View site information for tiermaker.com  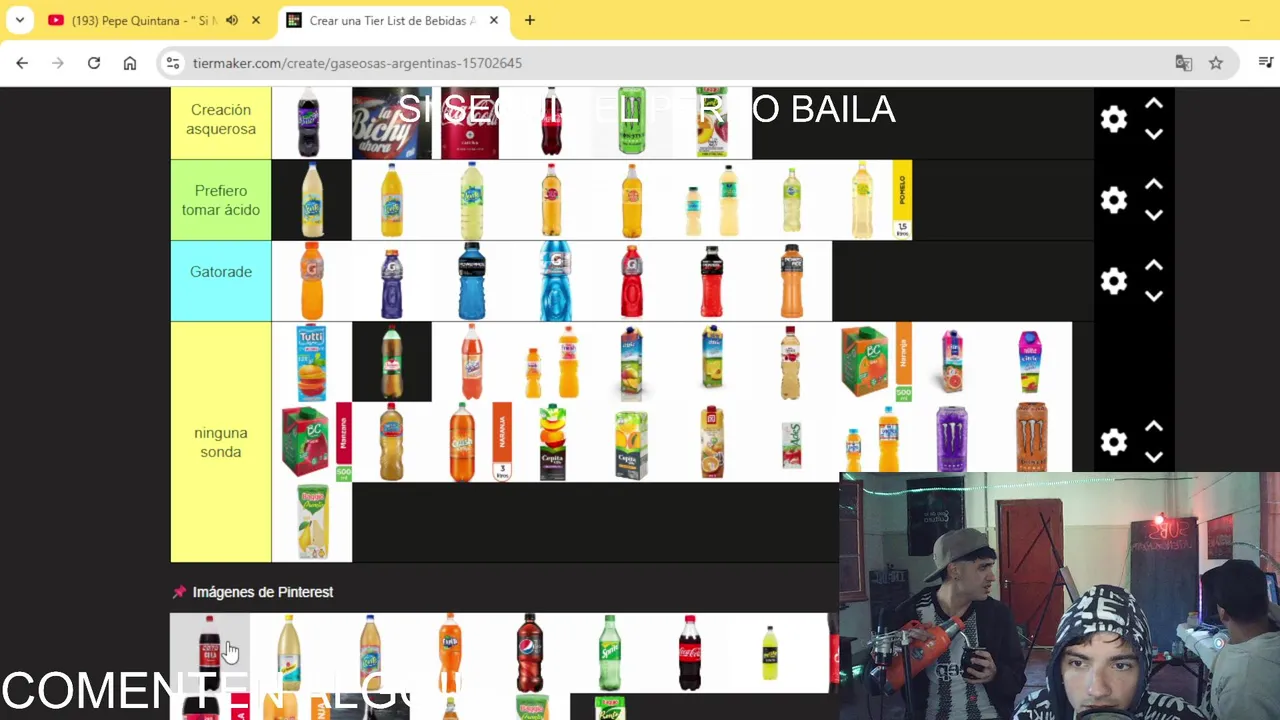173,63
